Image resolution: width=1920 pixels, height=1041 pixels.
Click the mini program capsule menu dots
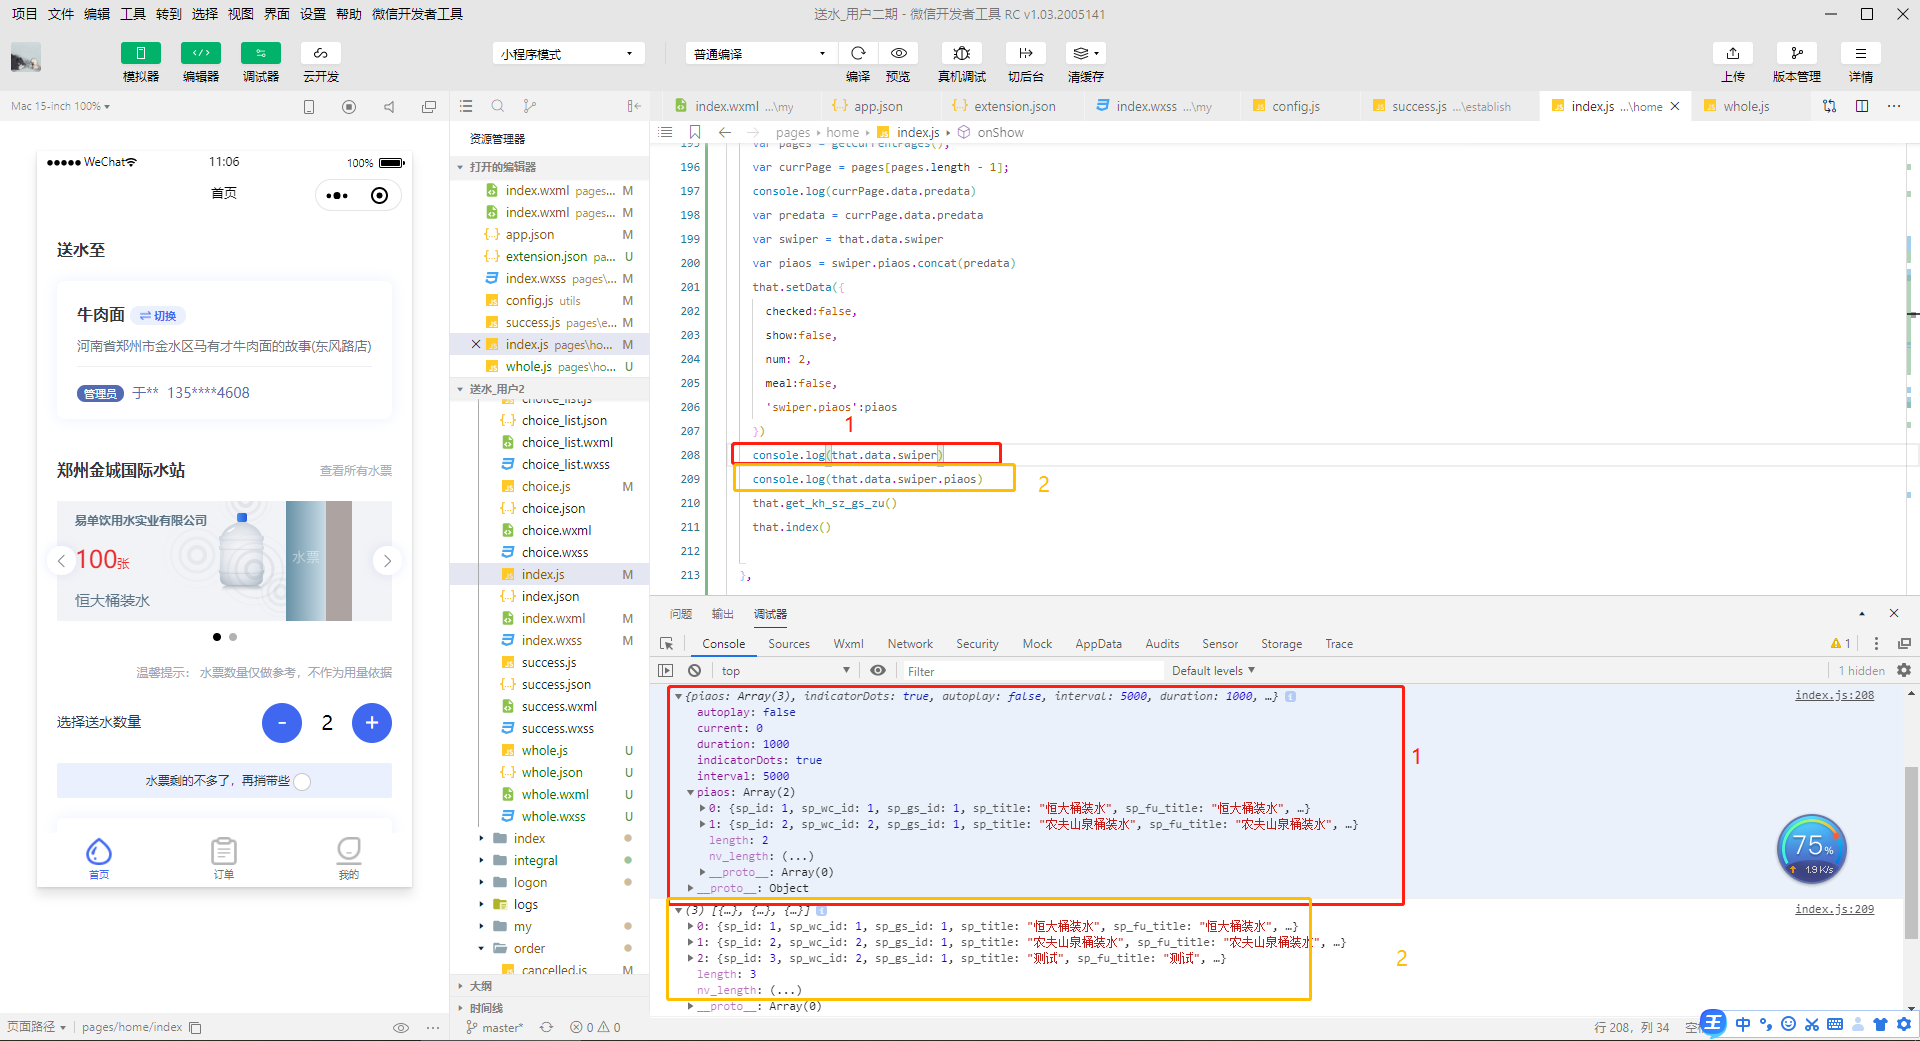337,196
